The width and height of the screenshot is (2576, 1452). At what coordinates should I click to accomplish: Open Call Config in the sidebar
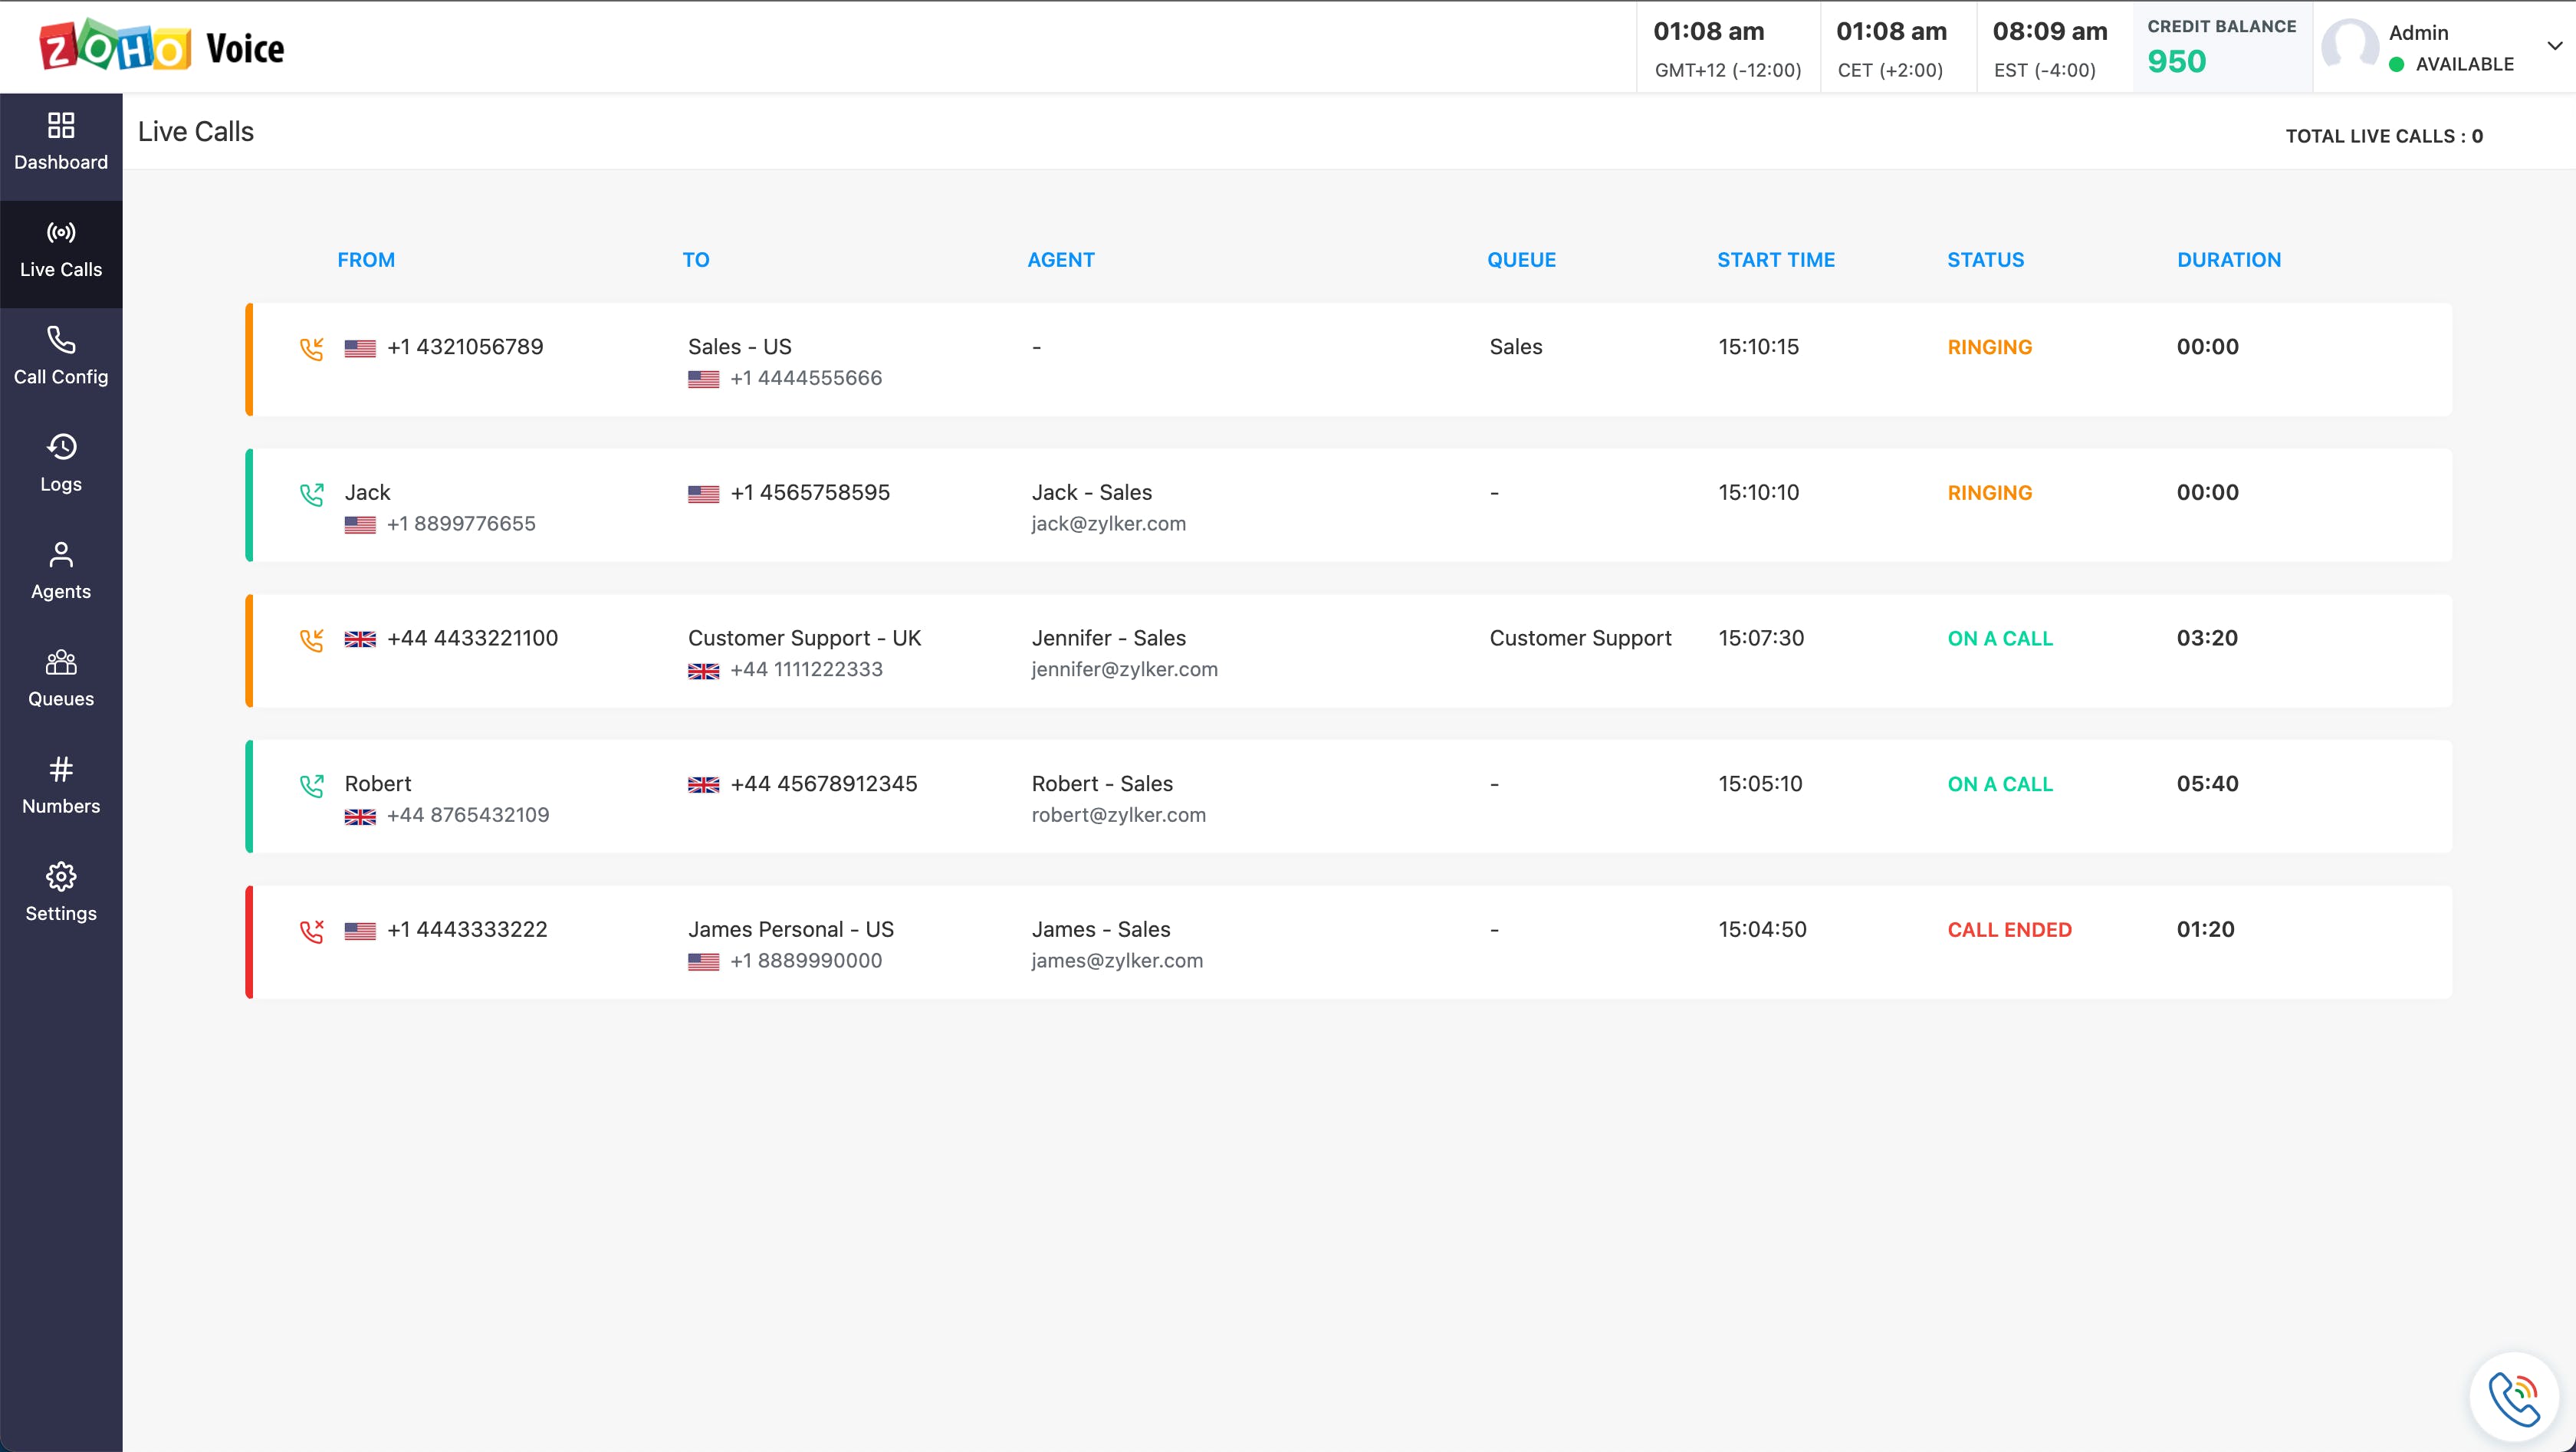click(61, 355)
